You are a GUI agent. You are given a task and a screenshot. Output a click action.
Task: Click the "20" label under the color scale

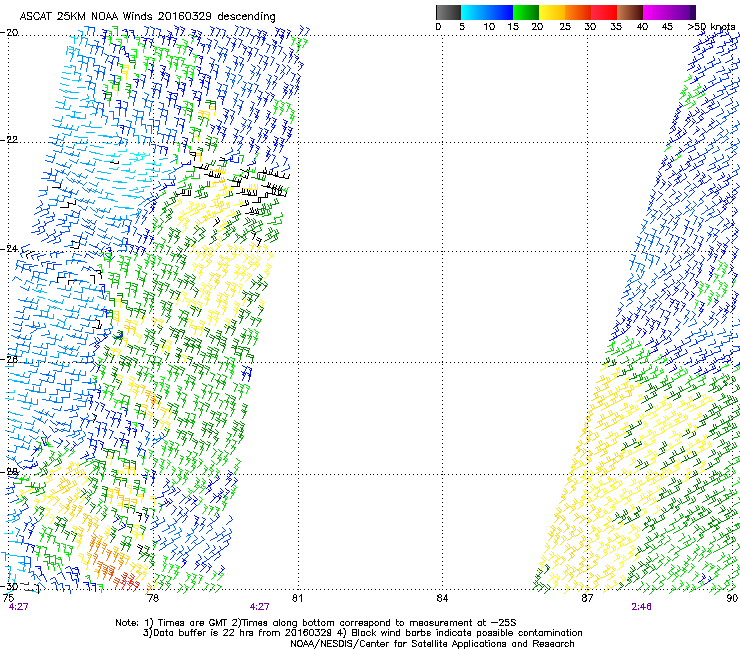(x=537, y=26)
